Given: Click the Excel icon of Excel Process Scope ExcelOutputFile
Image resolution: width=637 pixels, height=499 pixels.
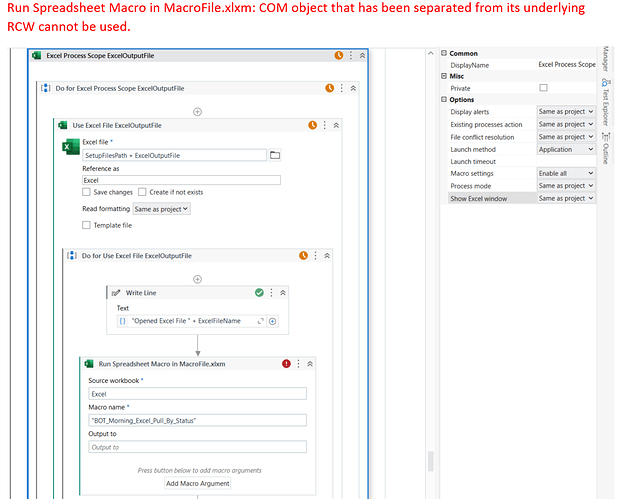Looking at the screenshot, I should tap(37, 56).
